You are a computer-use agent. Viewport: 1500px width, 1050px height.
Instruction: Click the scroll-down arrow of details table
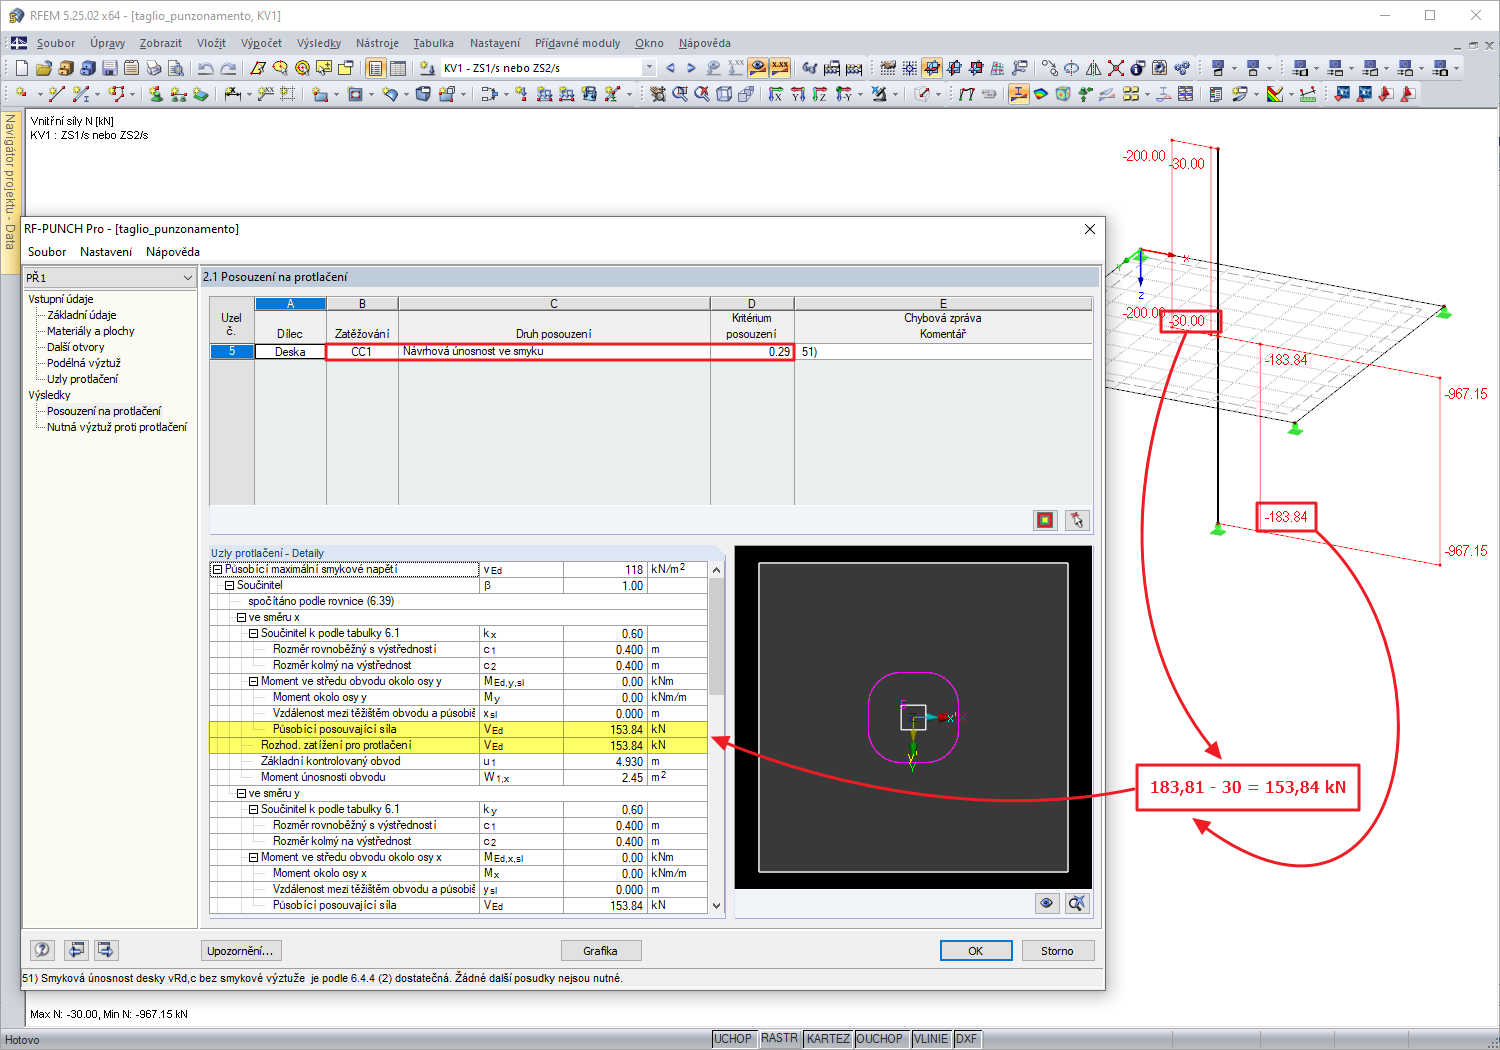pos(716,906)
